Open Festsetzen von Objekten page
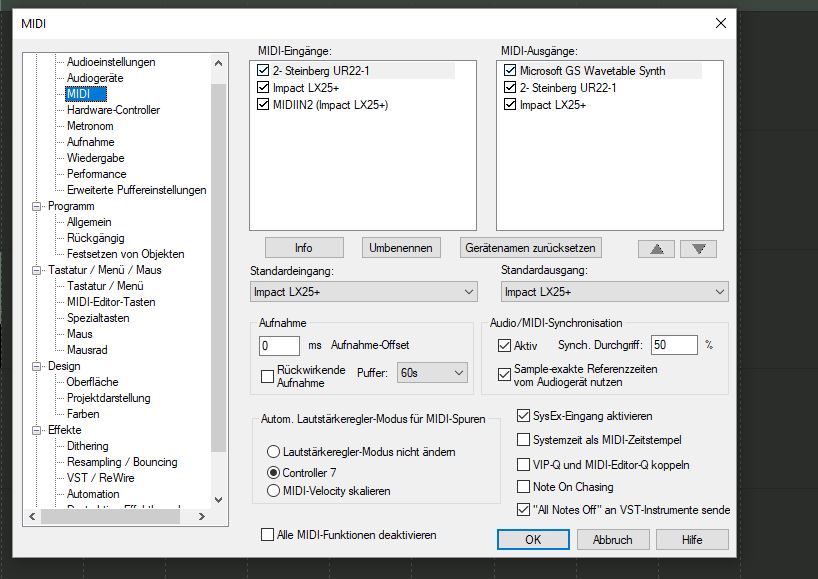 pos(125,254)
